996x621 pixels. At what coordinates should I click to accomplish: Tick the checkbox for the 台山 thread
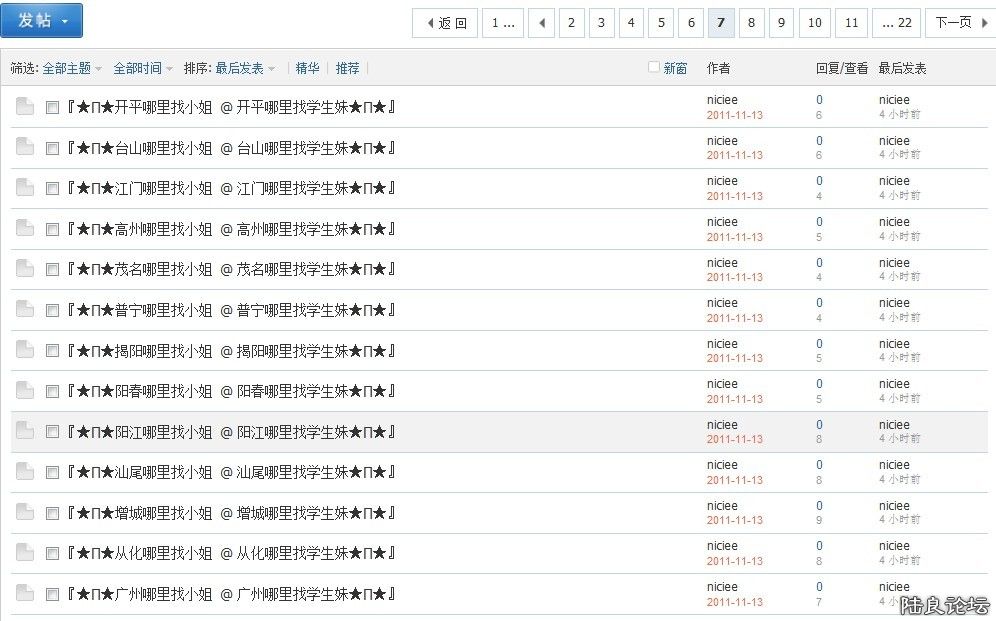pos(53,148)
